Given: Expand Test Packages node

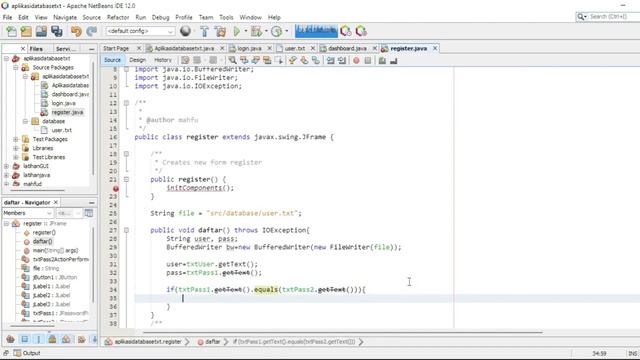Looking at the screenshot, I should pyautogui.click(x=16, y=139).
